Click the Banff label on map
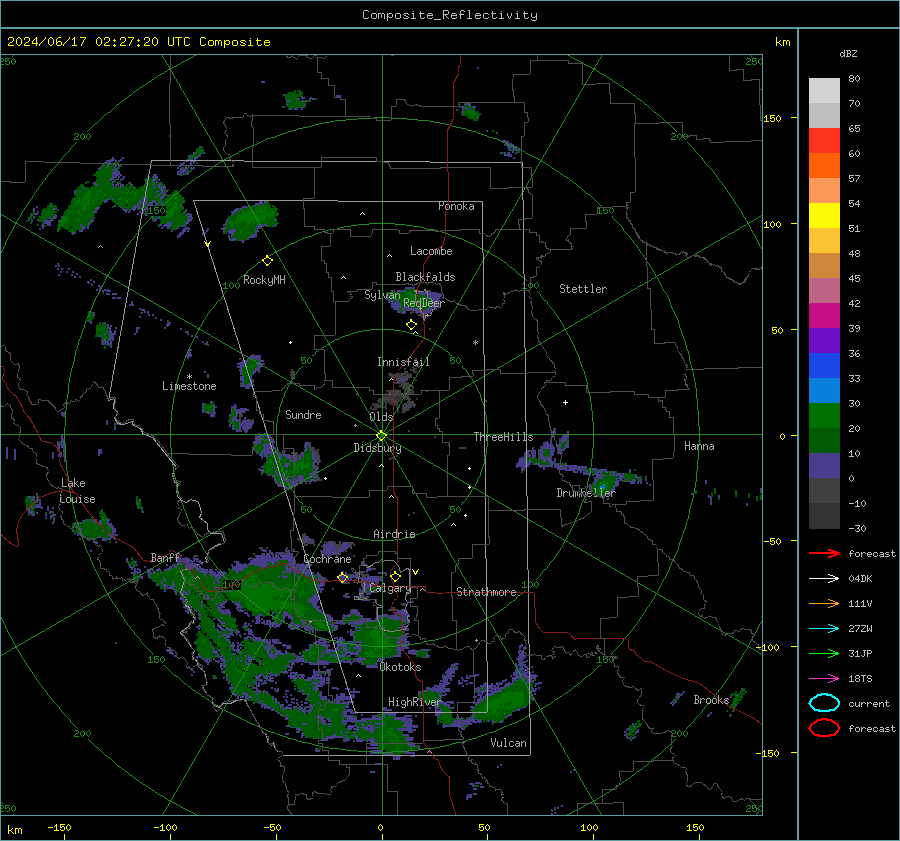 tap(165, 557)
